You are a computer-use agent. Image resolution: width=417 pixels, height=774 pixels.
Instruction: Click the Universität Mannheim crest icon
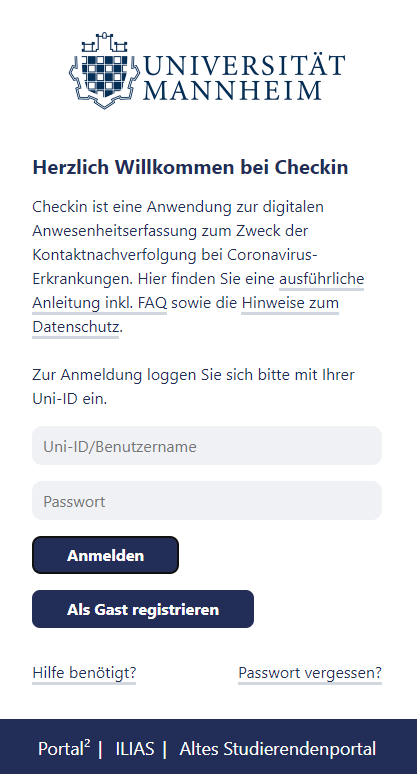[104, 70]
